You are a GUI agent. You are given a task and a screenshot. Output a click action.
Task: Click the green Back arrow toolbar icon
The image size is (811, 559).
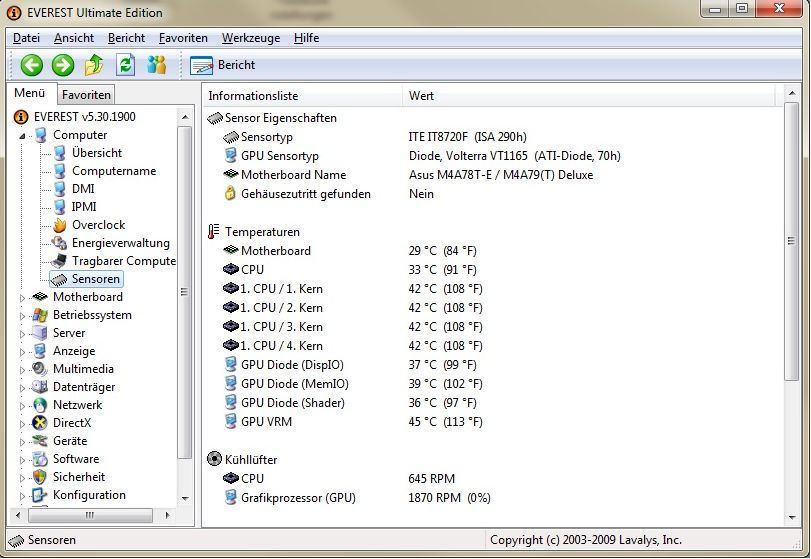32,65
